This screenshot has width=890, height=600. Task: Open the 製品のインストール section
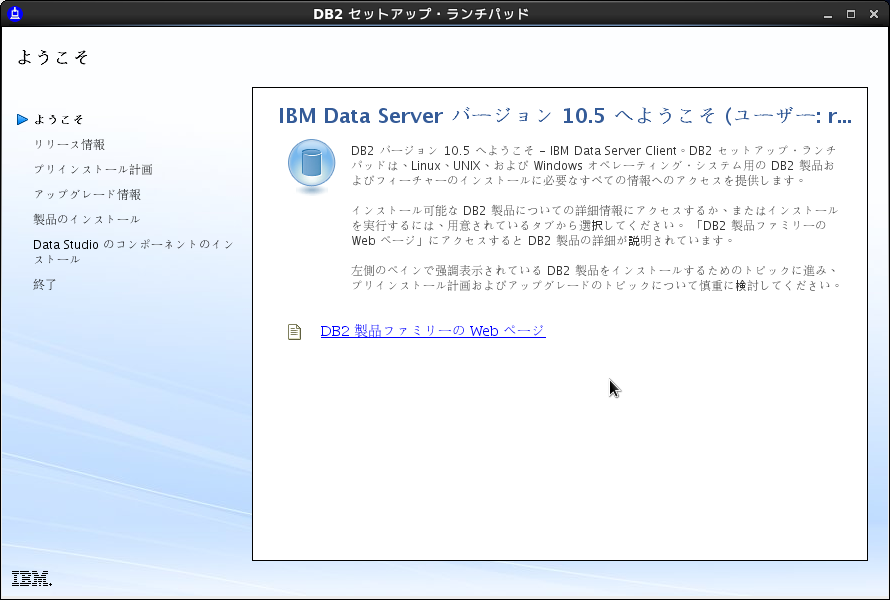pos(86,219)
